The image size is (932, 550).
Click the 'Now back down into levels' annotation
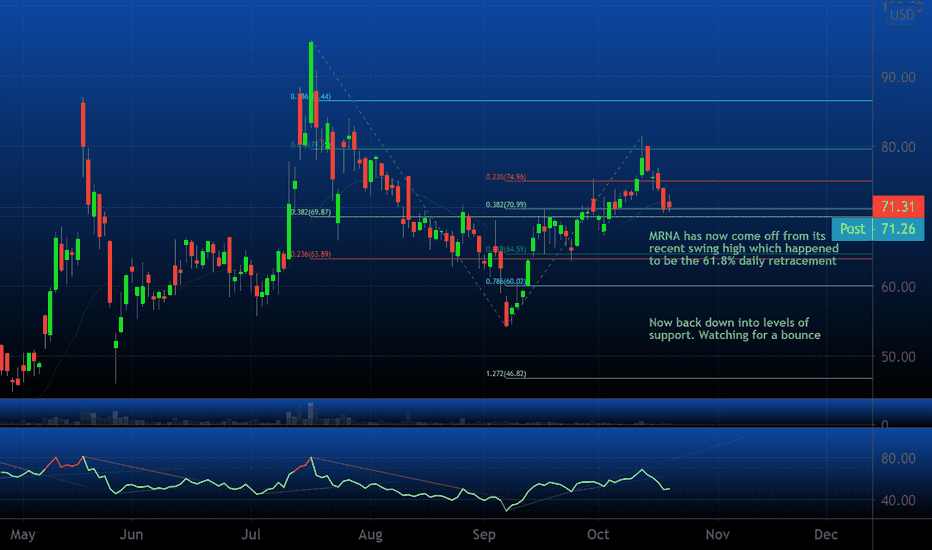(x=735, y=329)
